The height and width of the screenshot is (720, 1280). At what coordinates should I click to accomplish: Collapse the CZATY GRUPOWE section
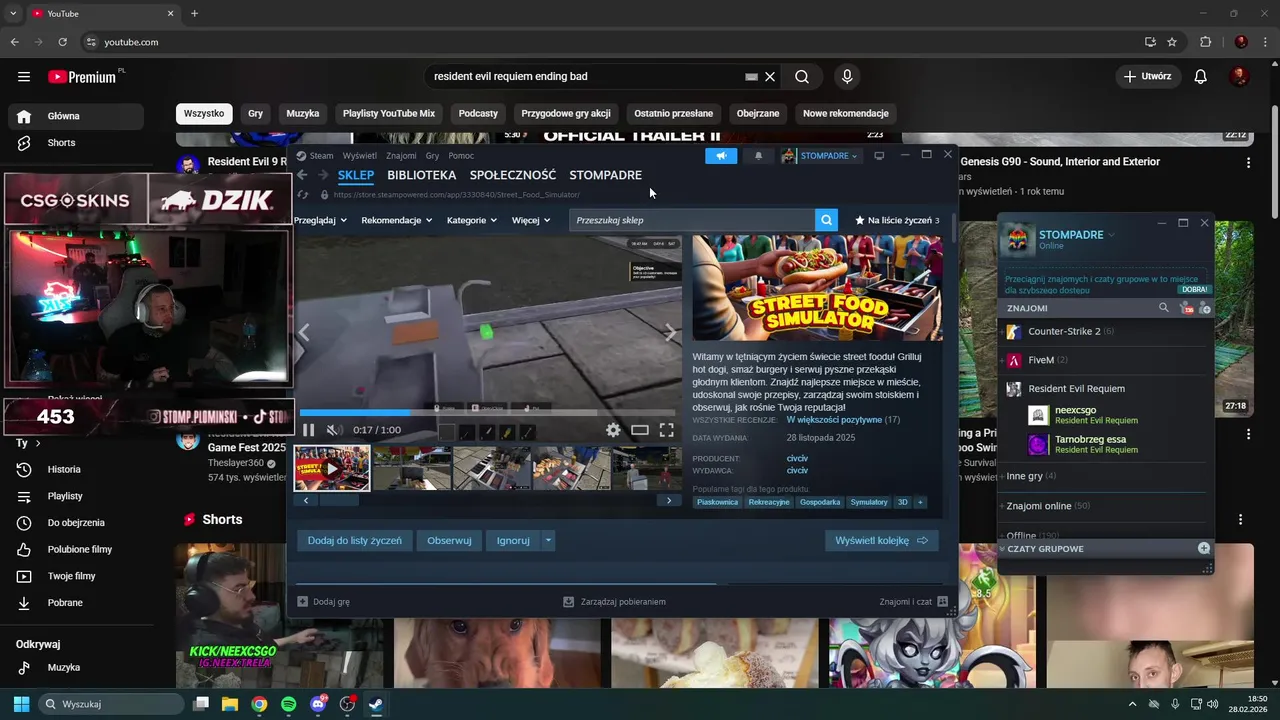pos(1003,549)
